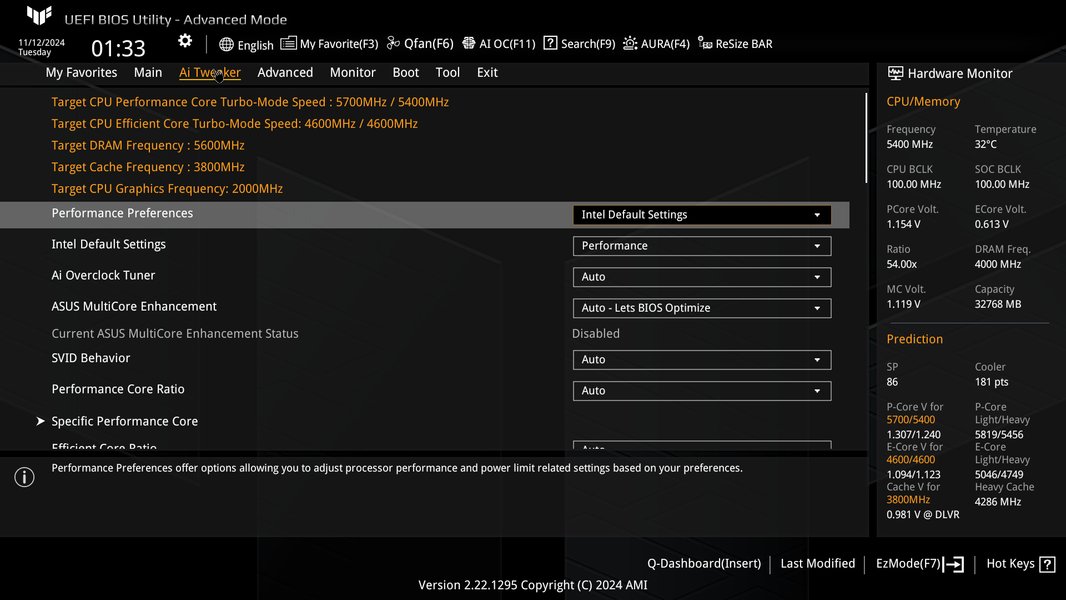1066x600 pixels.
Task: Select the Performance Preferences row label
Action: [x=122, y=213]
